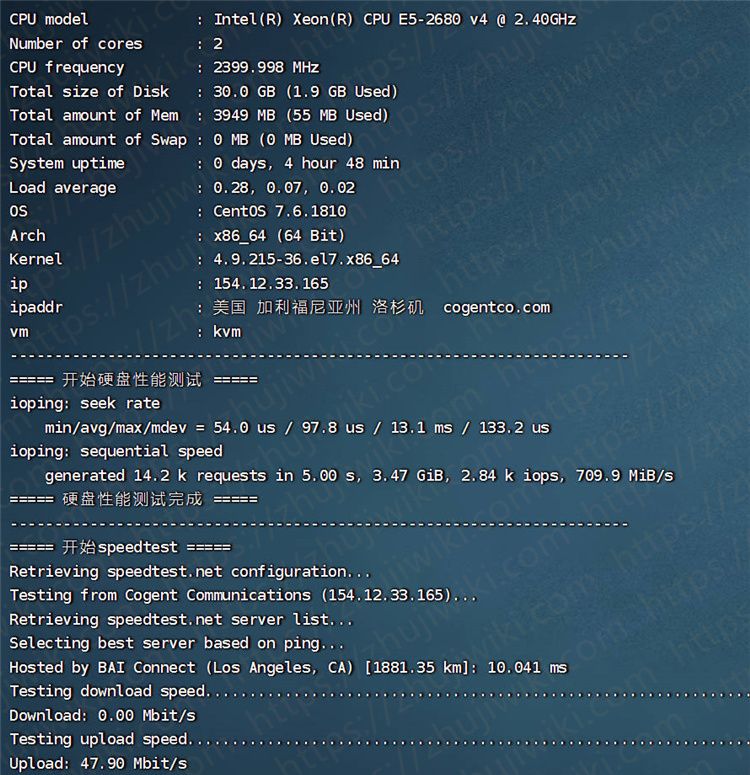Screen dimensions: 750x775
Task: Select the IP address on the ip line
Action: (270, 283)
